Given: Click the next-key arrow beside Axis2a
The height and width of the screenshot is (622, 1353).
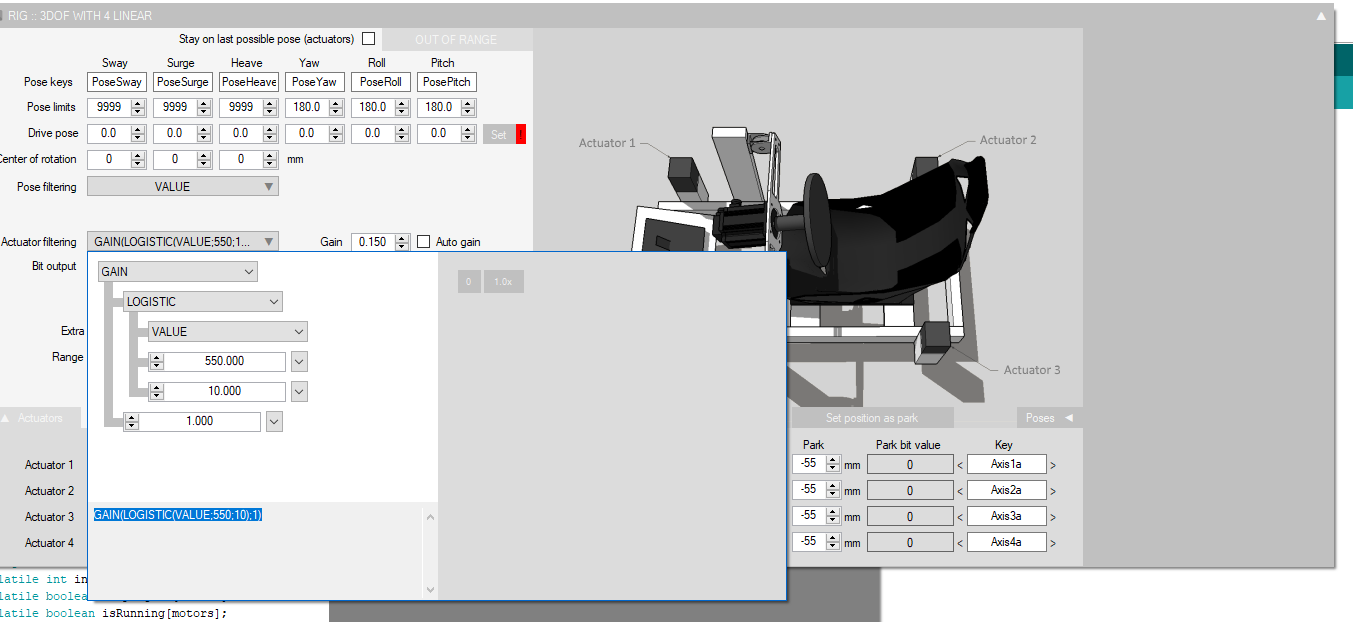Looking at the screenshot, I should tap(1053, 491).
